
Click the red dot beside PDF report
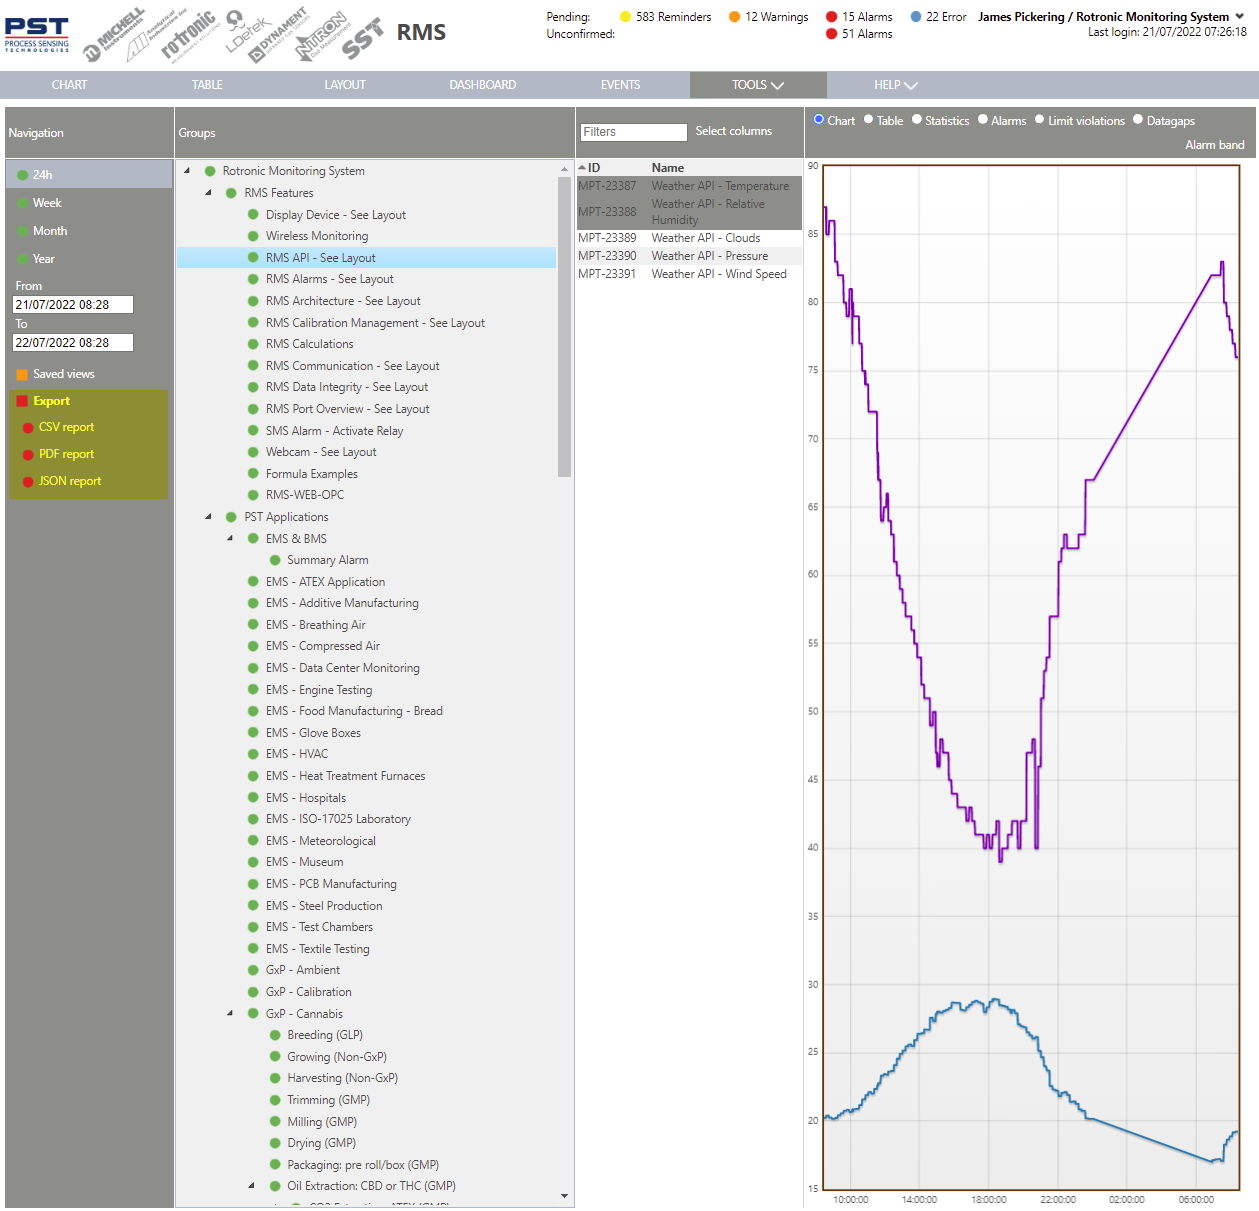click(x=28, y=455)
